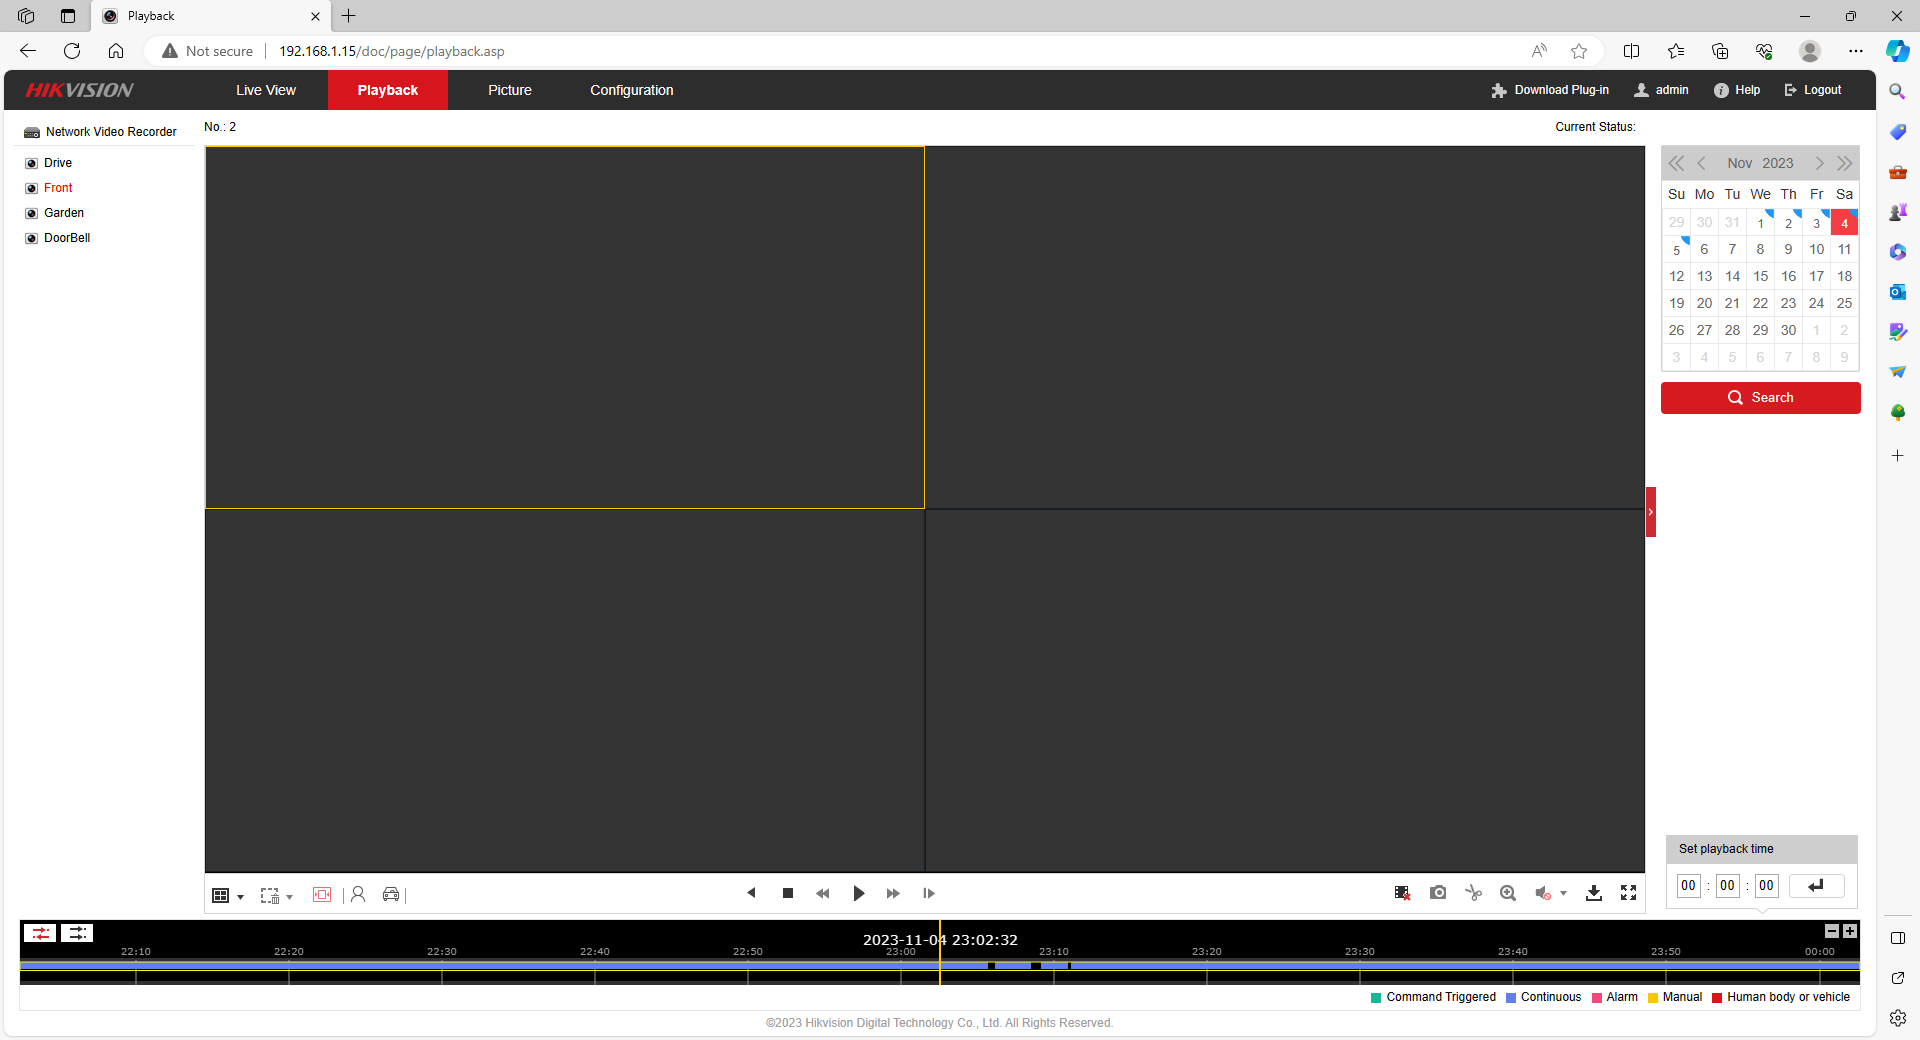Viewport: 1920px width, 1040px height.
Task: Open the audio volume dropdown arrow
Action: (x=1563, y=894)
